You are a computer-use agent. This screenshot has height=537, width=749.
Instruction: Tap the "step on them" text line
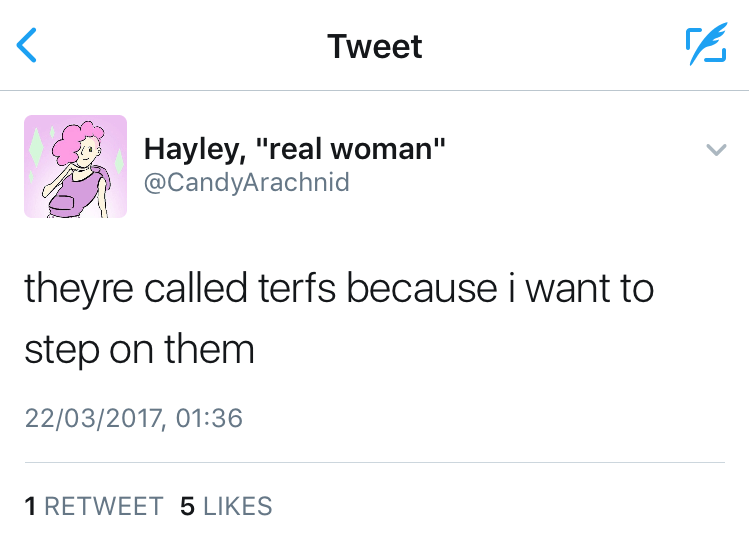pyautogui.click(x=139, y=350)
